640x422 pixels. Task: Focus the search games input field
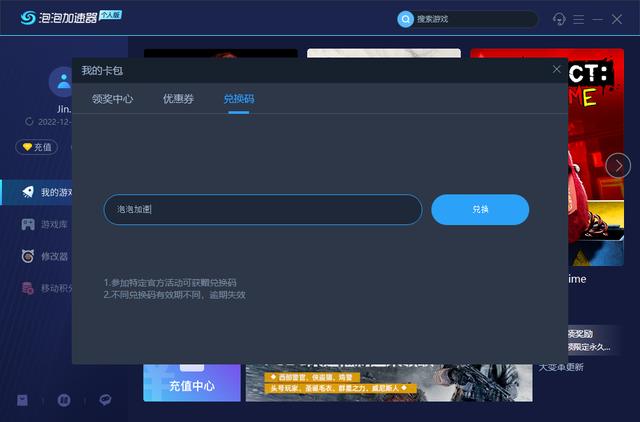[473, 19]
